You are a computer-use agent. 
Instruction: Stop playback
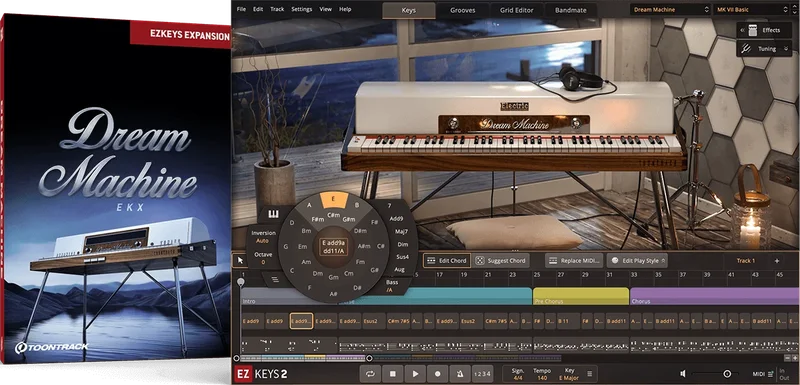(x=393, y=374)
